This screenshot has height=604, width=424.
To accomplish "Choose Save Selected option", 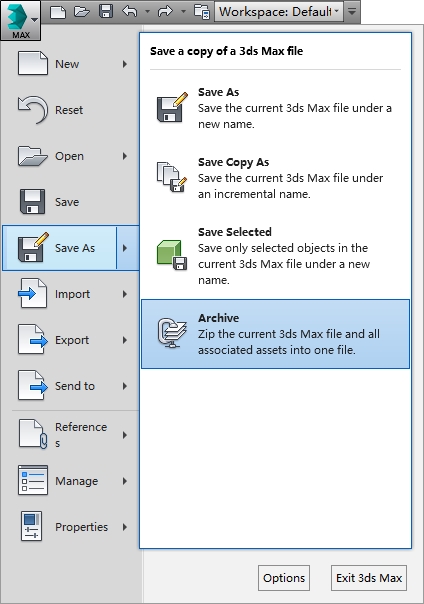I will click(275, 256).
